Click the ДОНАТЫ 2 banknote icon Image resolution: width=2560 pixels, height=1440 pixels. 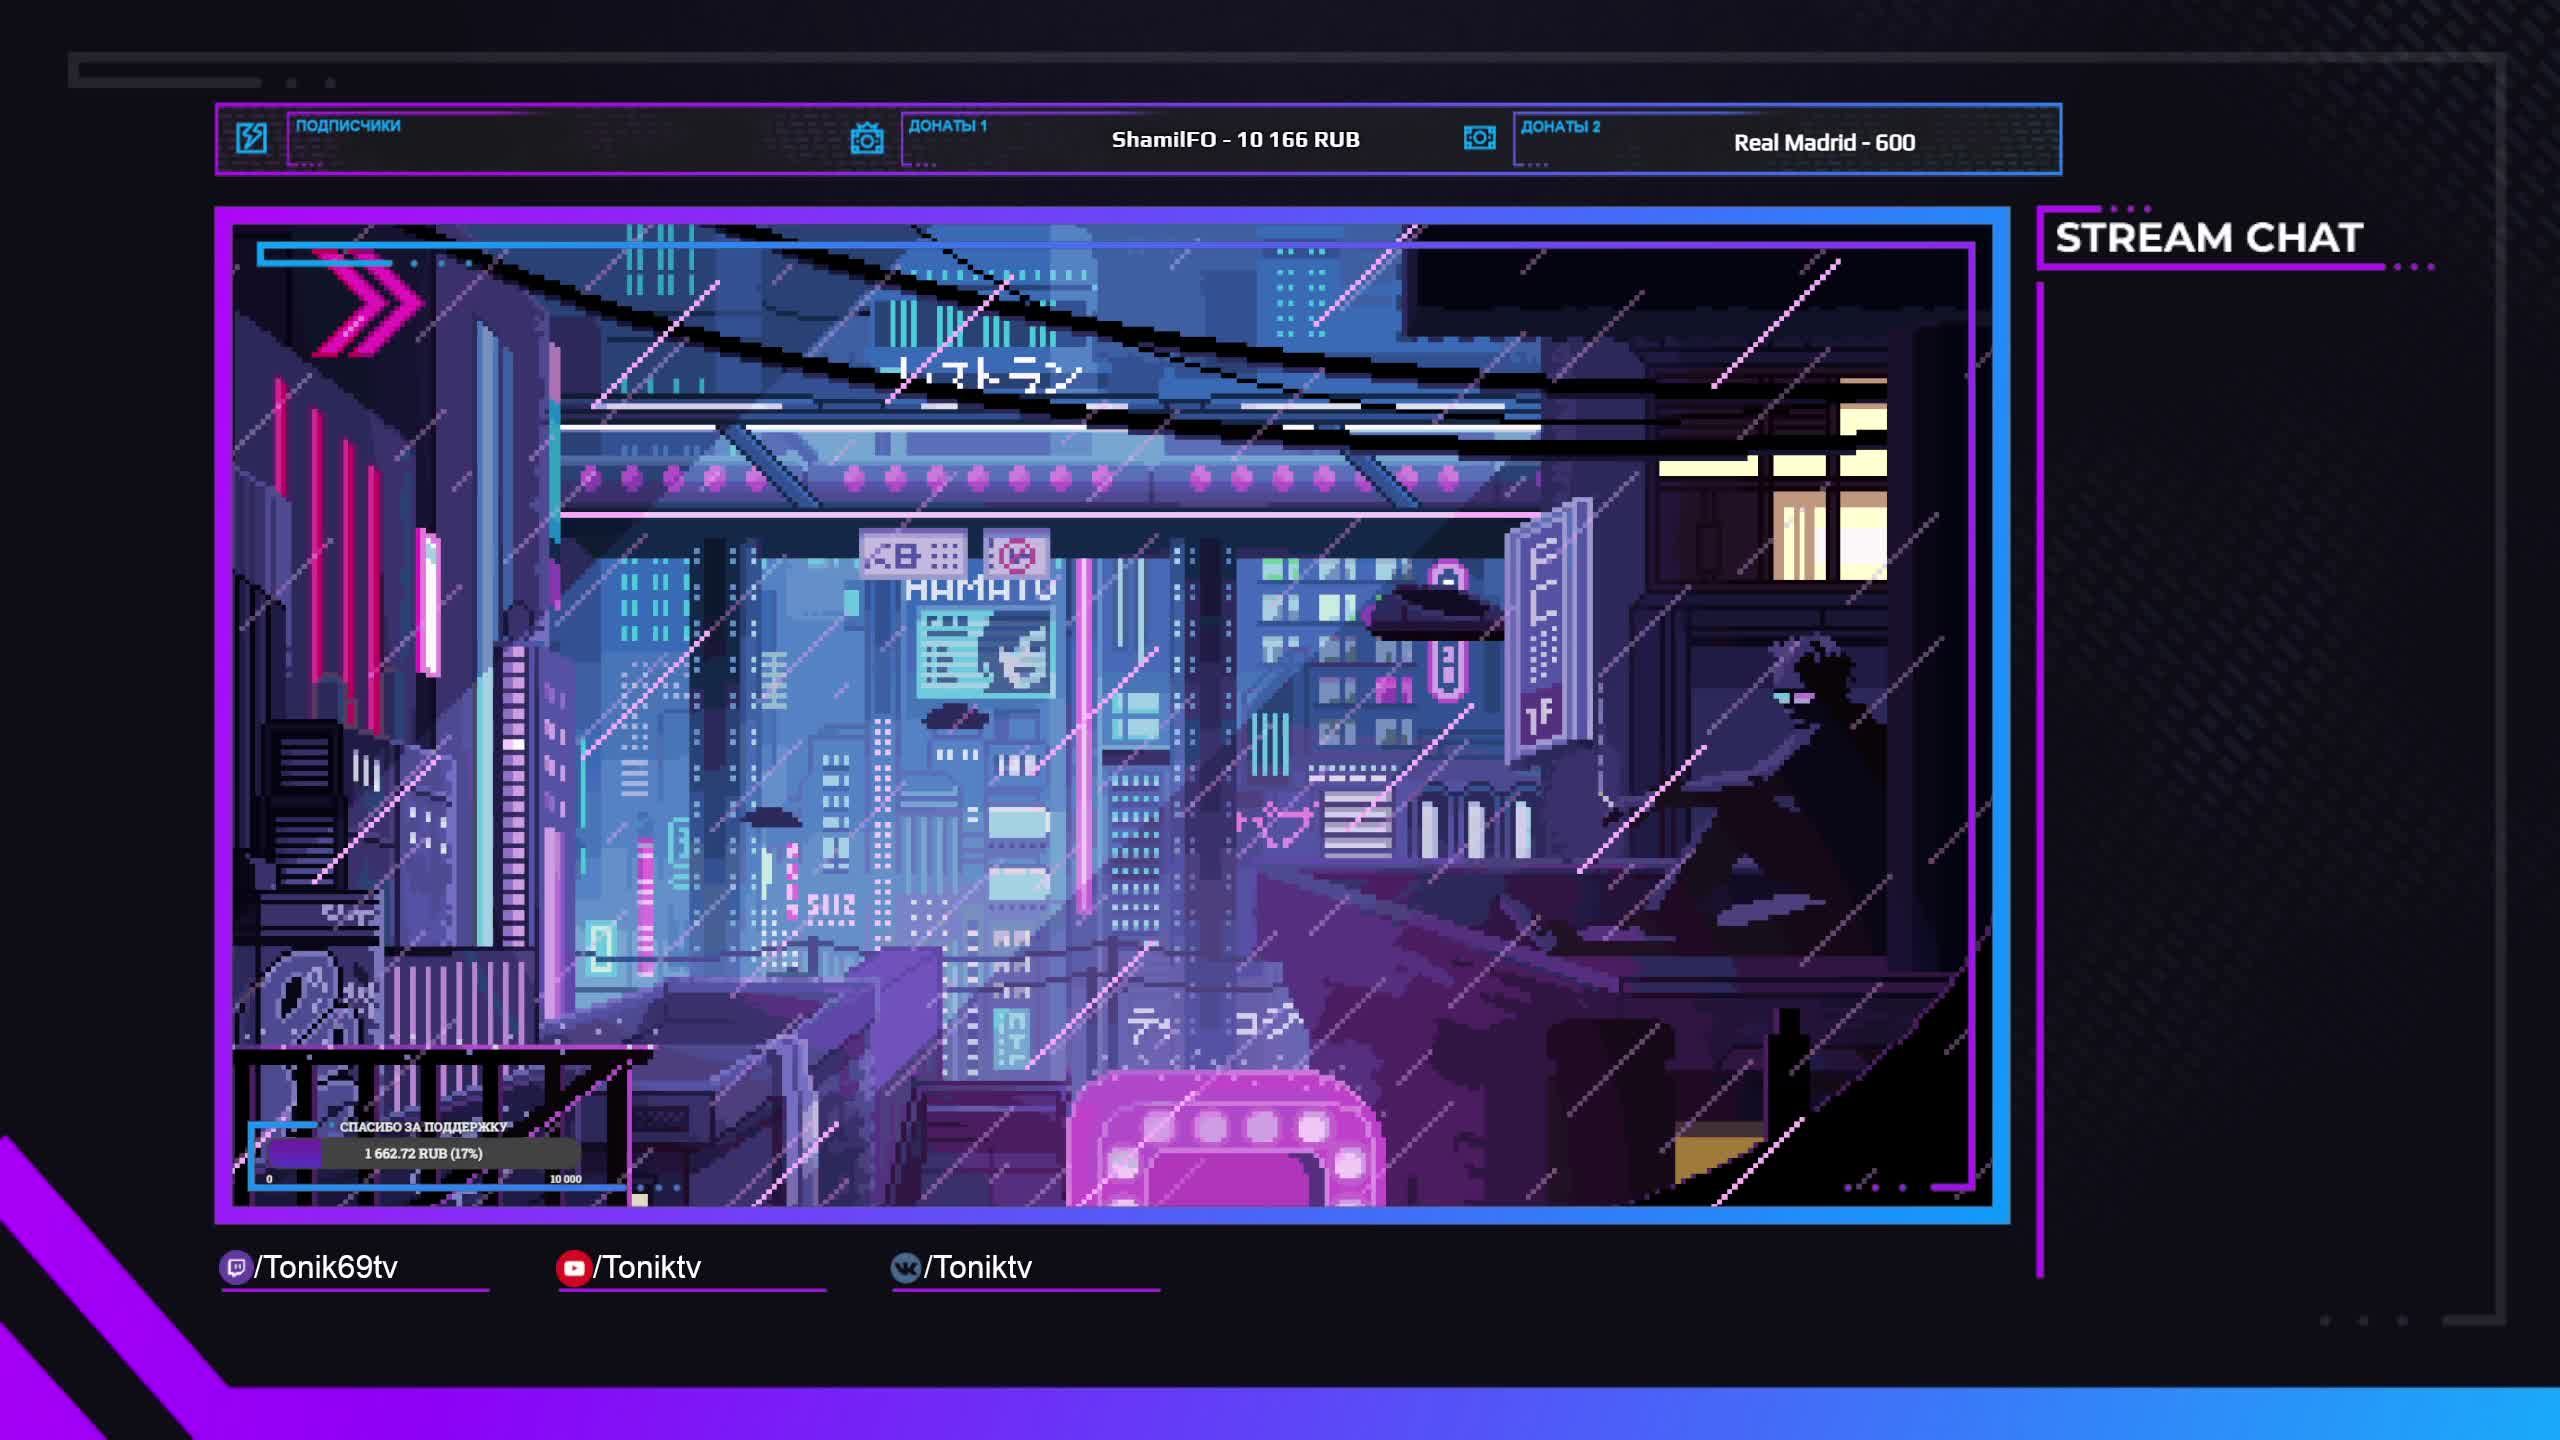pos(1479,137)
